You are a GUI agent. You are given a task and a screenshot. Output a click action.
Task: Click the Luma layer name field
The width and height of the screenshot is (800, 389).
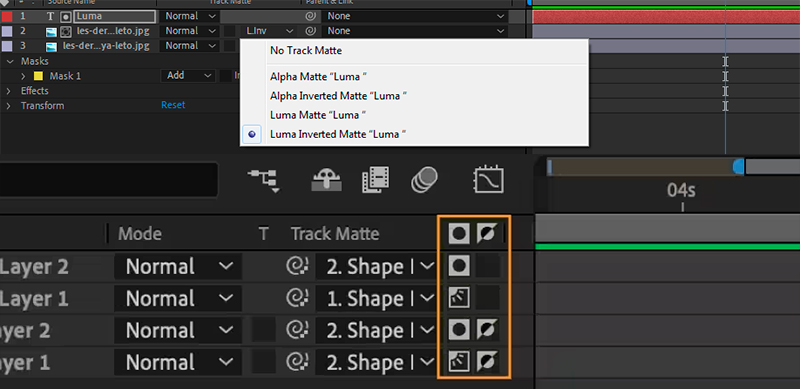coord(115,16)
